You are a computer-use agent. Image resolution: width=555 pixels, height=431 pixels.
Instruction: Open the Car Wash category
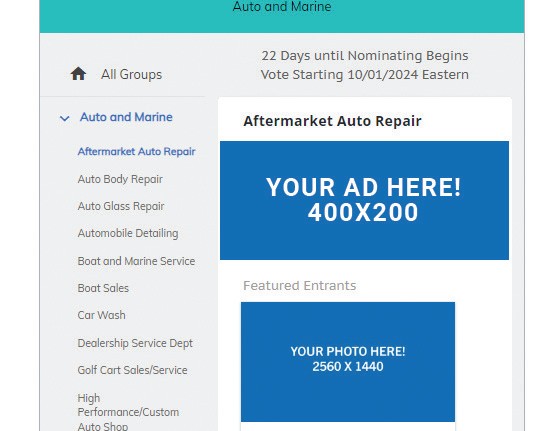coord(101,315)
